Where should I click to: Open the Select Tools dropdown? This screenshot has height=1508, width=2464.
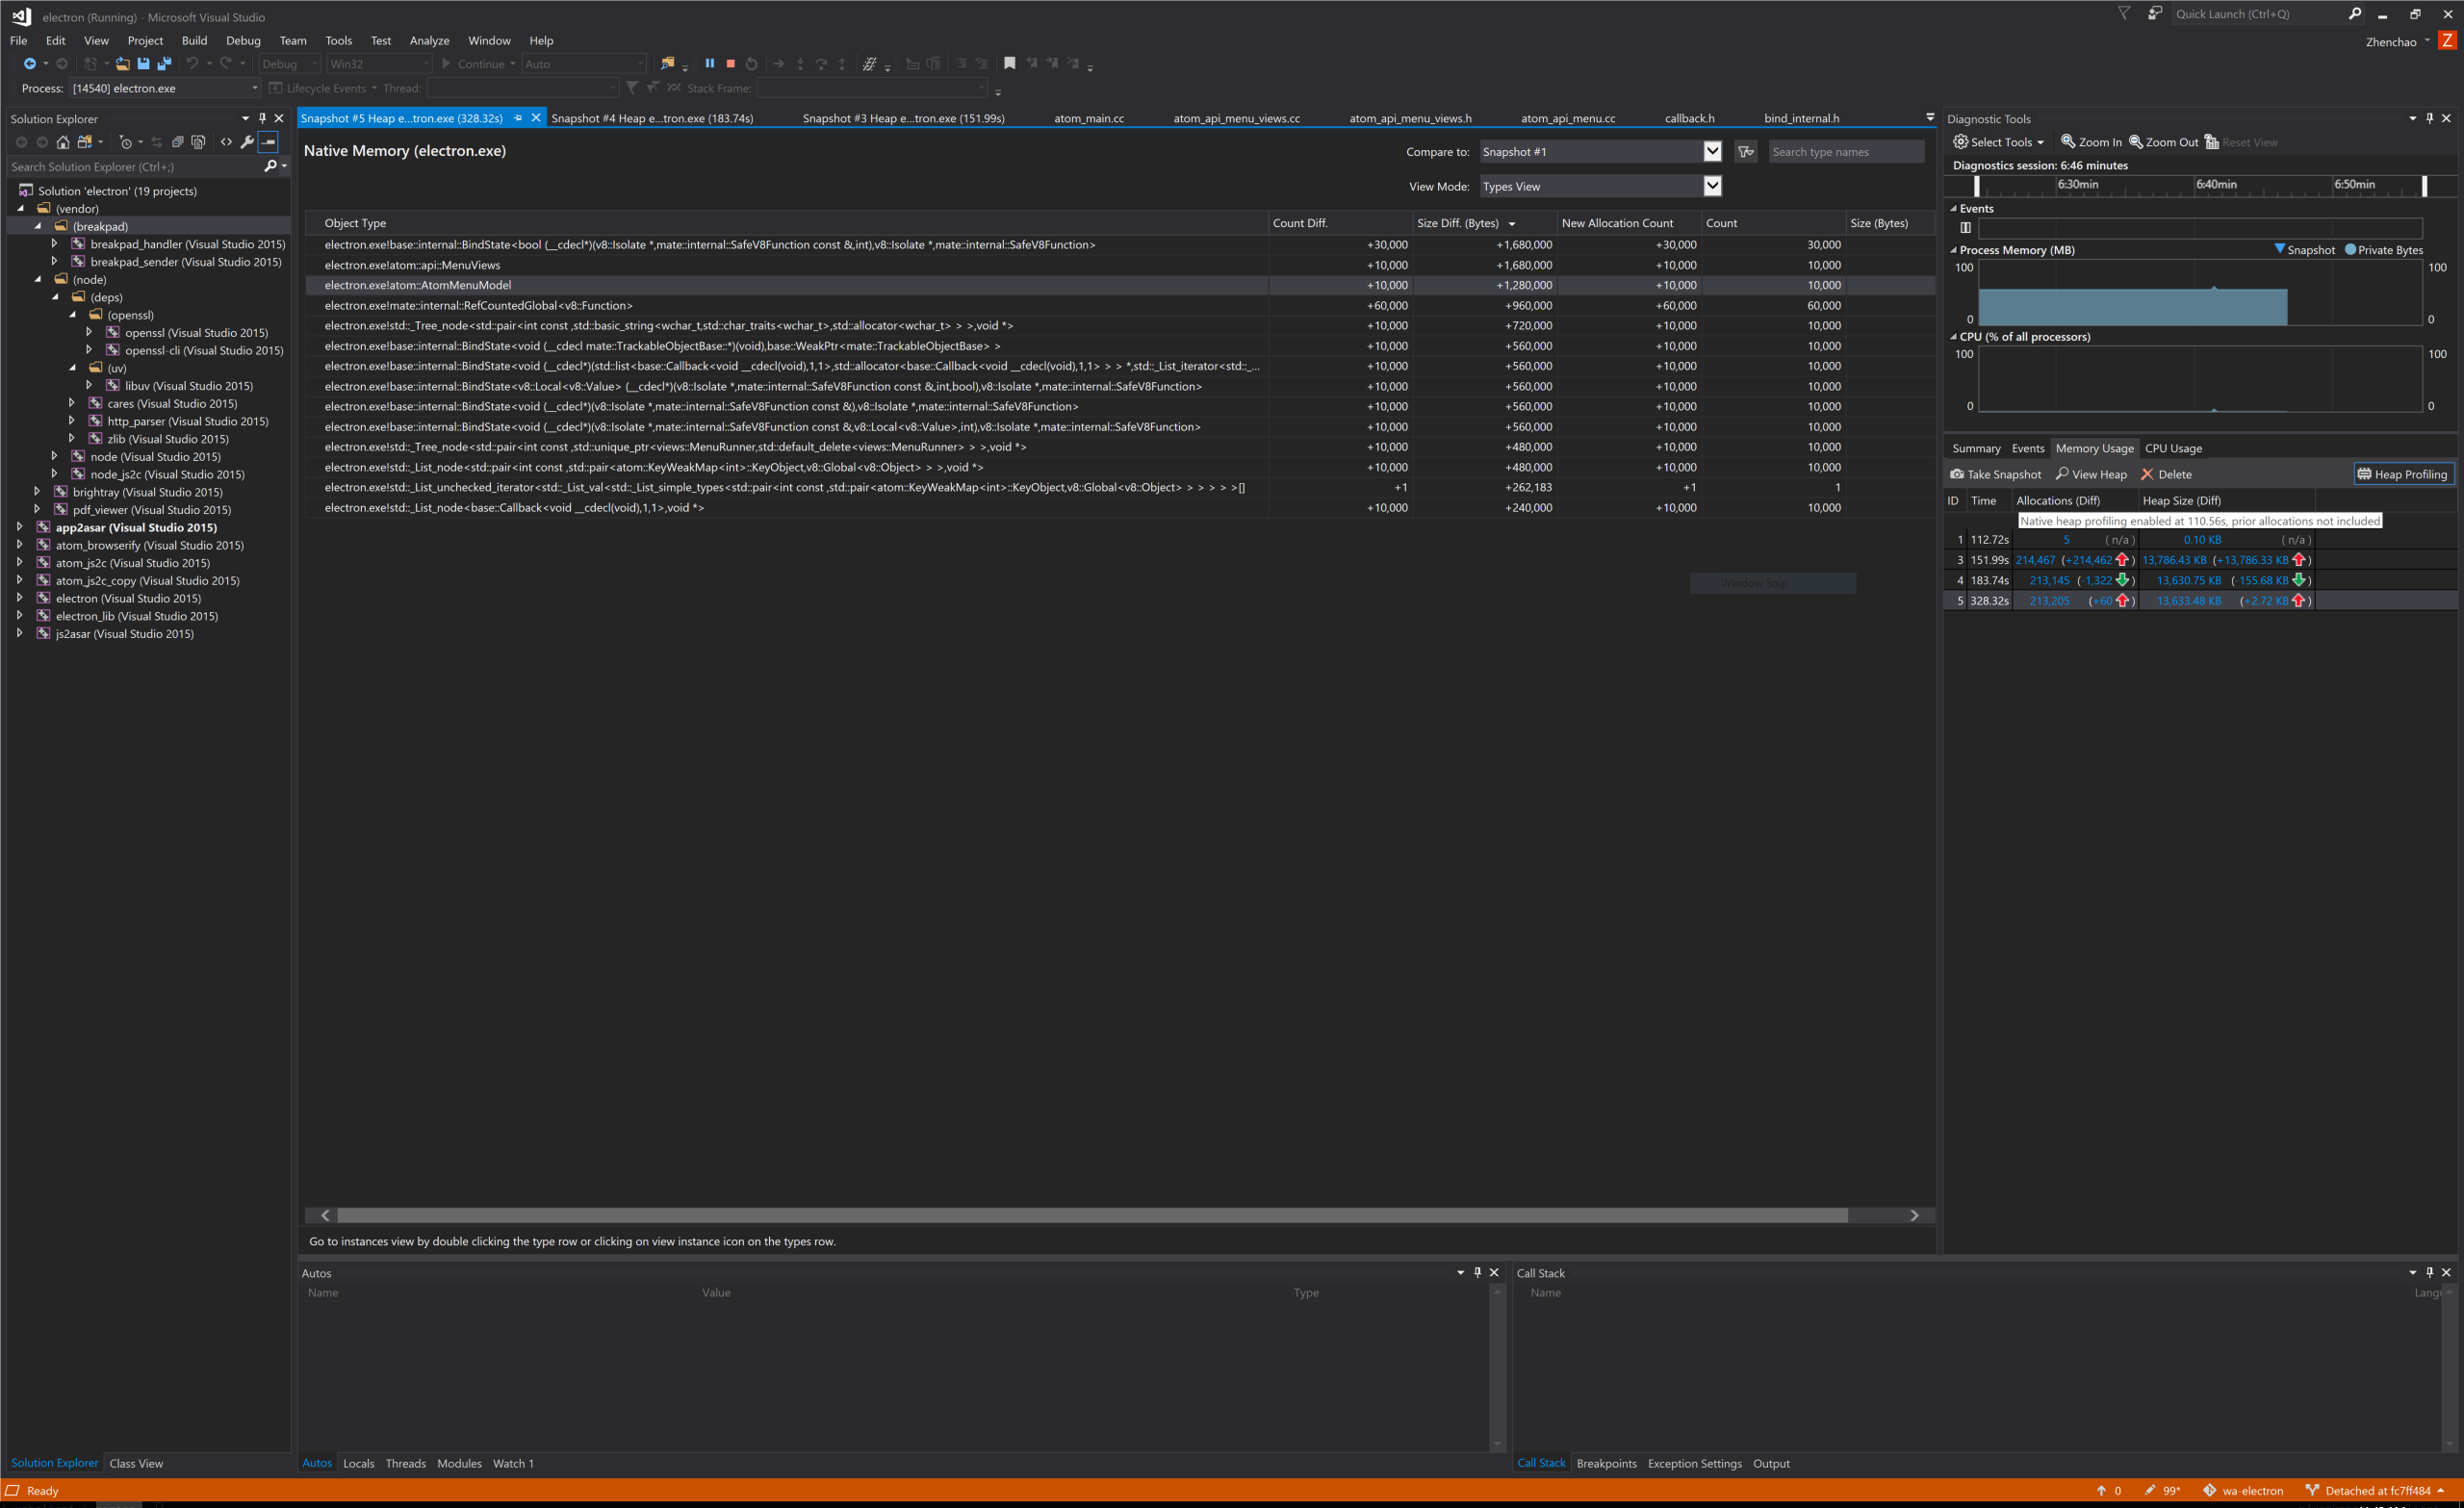1999,142
